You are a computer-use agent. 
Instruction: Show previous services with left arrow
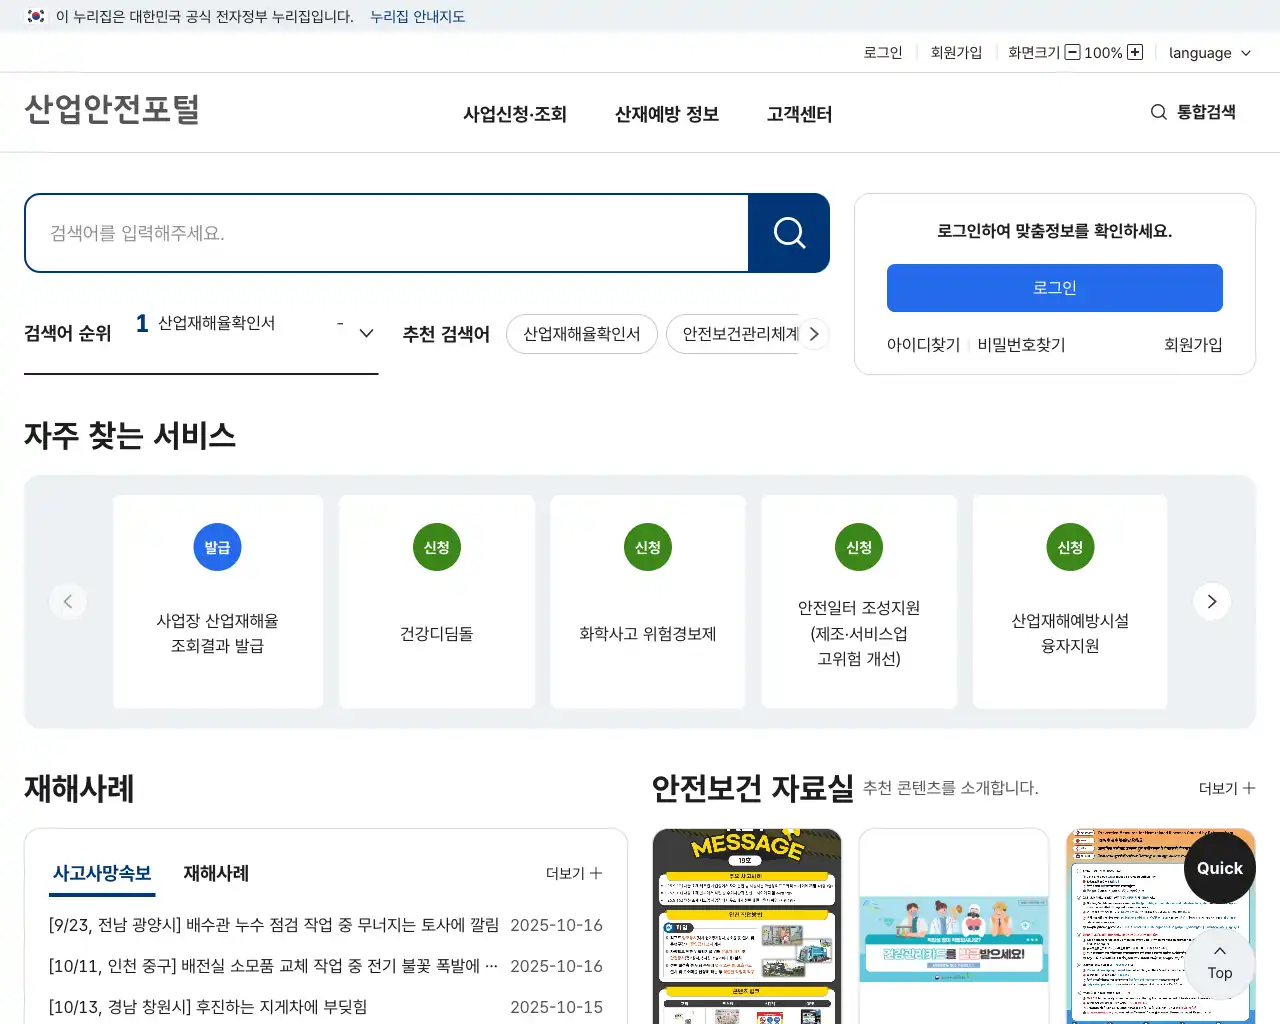[68, 601]
